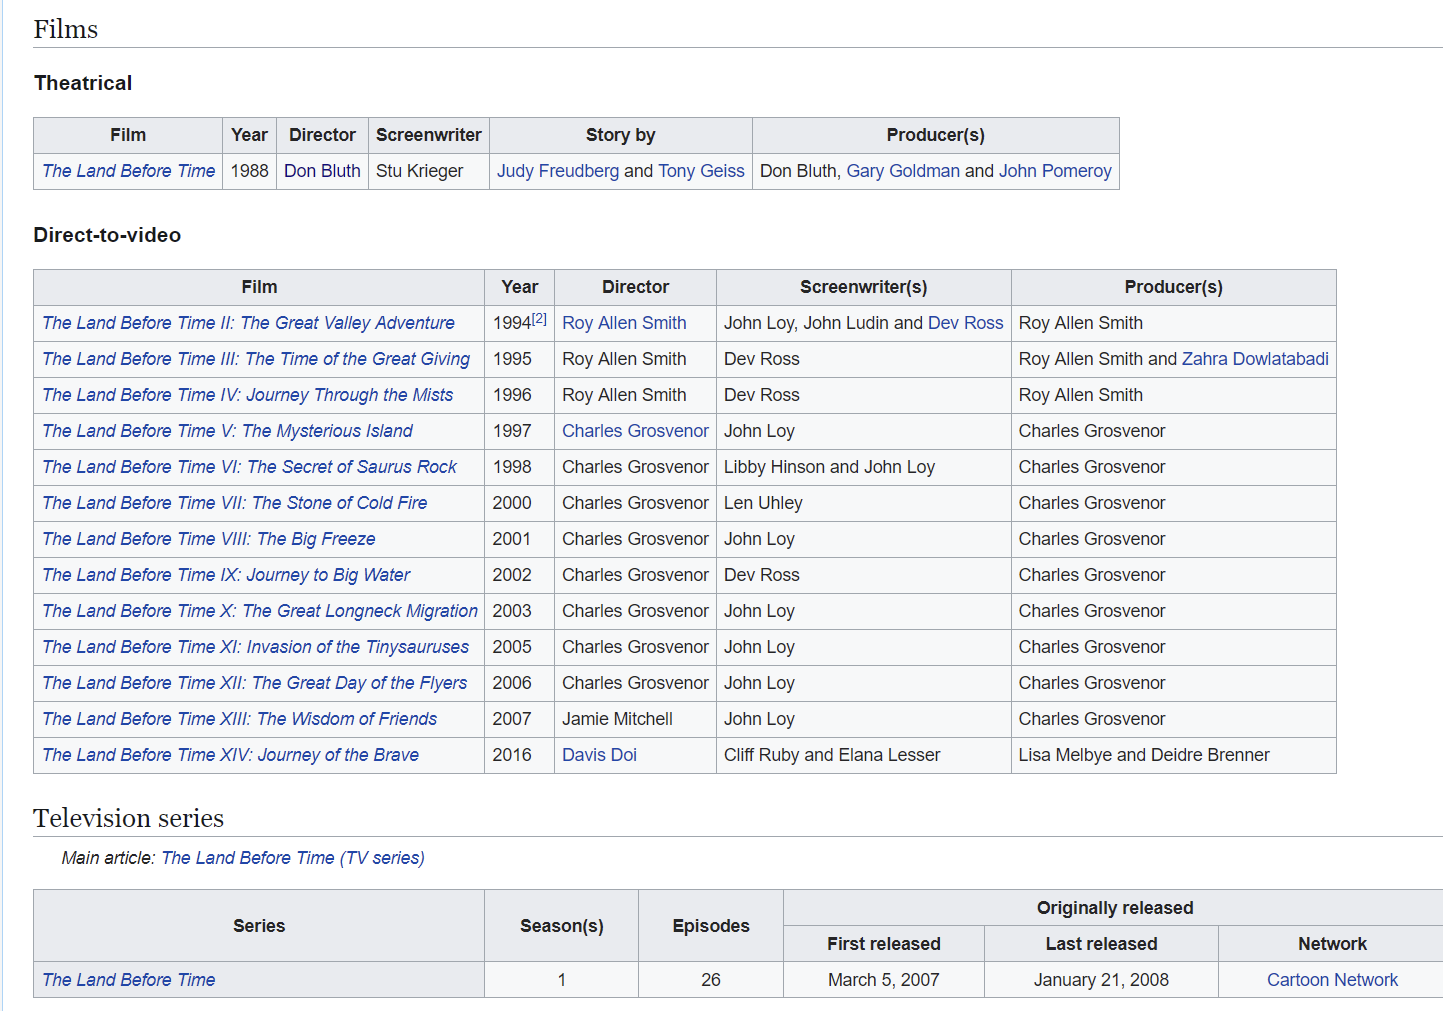Select the January 21, 2008 release date
Screen dimensions: 1443x1011
1101,980
